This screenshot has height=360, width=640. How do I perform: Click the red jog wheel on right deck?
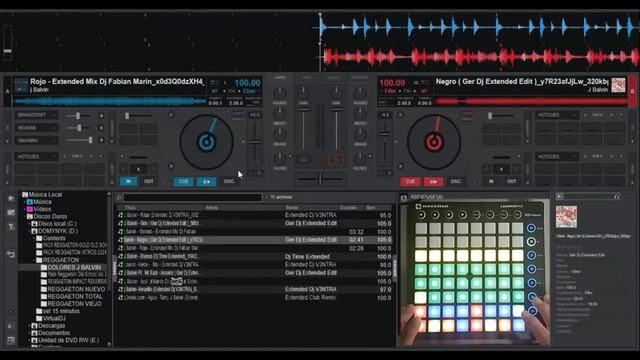[433, 142]
